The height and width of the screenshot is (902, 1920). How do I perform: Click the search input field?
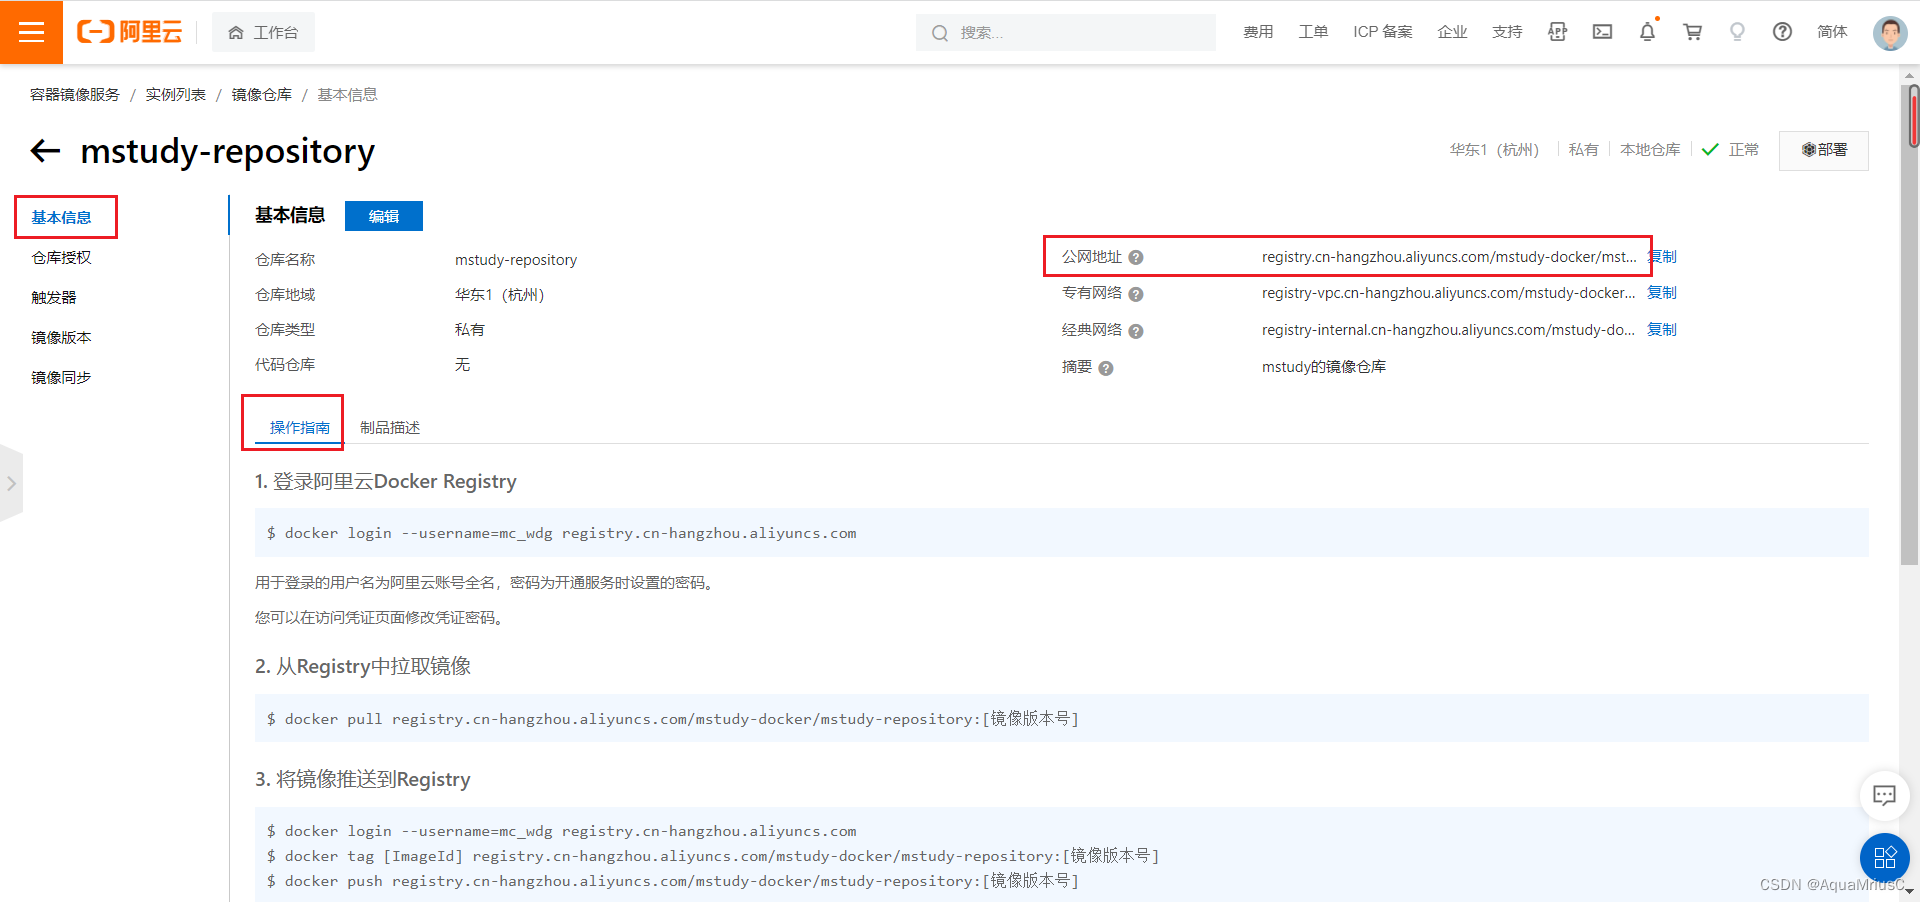pos(1066,32)
